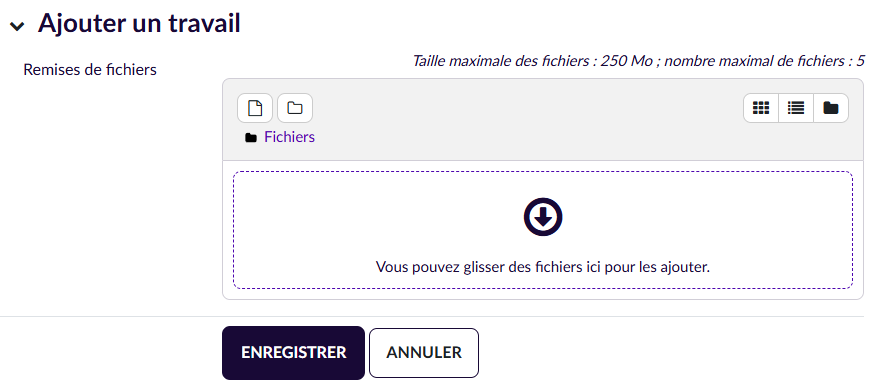Image resolution: width=887 pixels, height=388 pixels.
Task: Click the circular download arrow icon
Action: pos(543,217)
